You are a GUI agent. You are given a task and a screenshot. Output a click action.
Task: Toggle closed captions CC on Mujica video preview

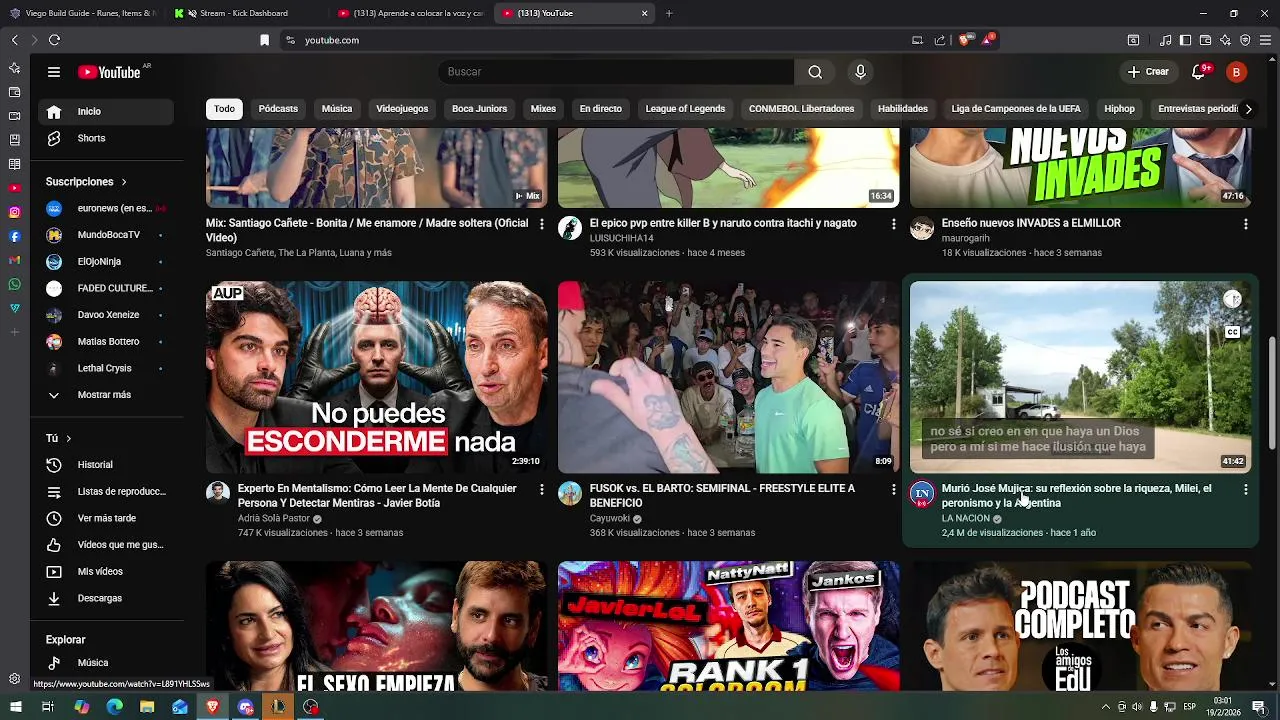point(1232,332)
